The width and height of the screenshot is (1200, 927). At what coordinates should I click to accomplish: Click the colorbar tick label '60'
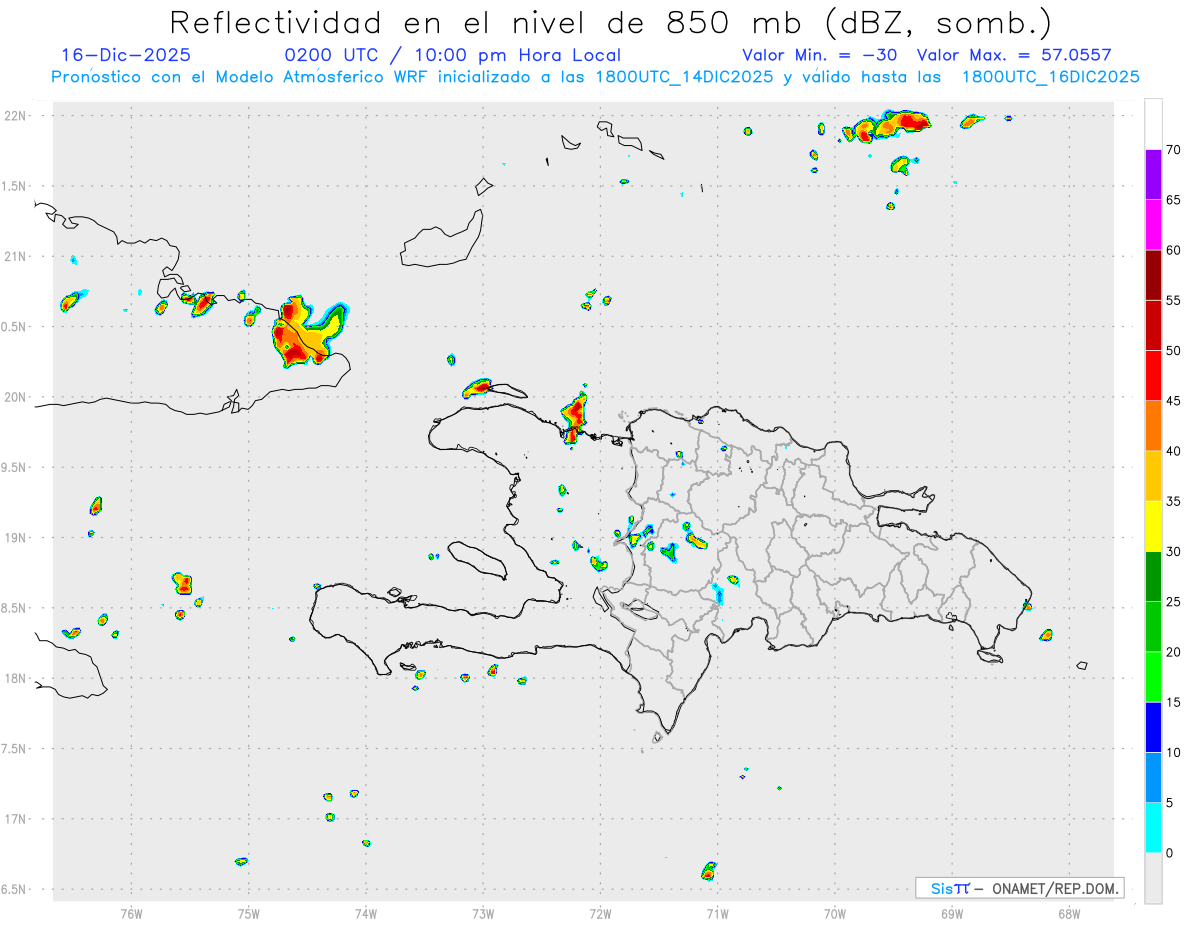1173,250
